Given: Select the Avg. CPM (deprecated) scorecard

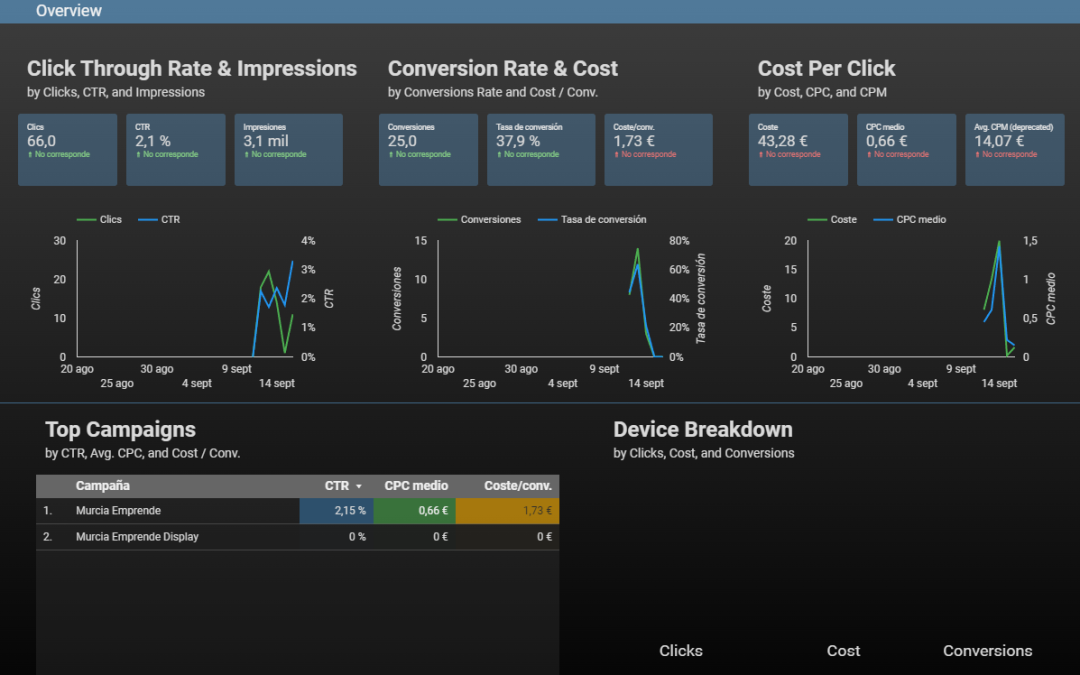Looking at the screenshot, I should coord(1014,149).
